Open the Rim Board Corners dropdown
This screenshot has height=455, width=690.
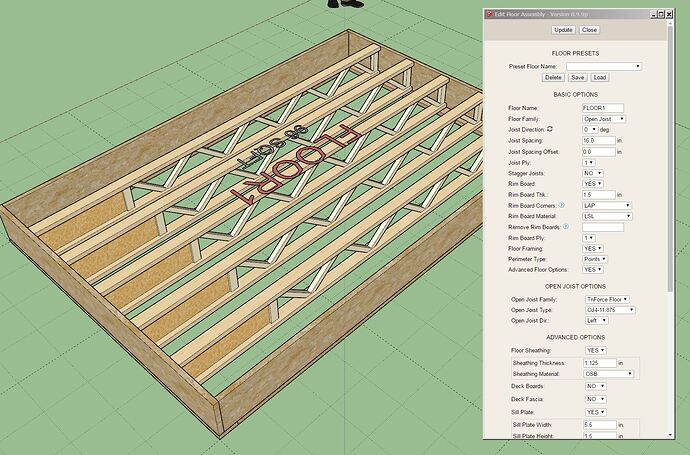point(607,205)
